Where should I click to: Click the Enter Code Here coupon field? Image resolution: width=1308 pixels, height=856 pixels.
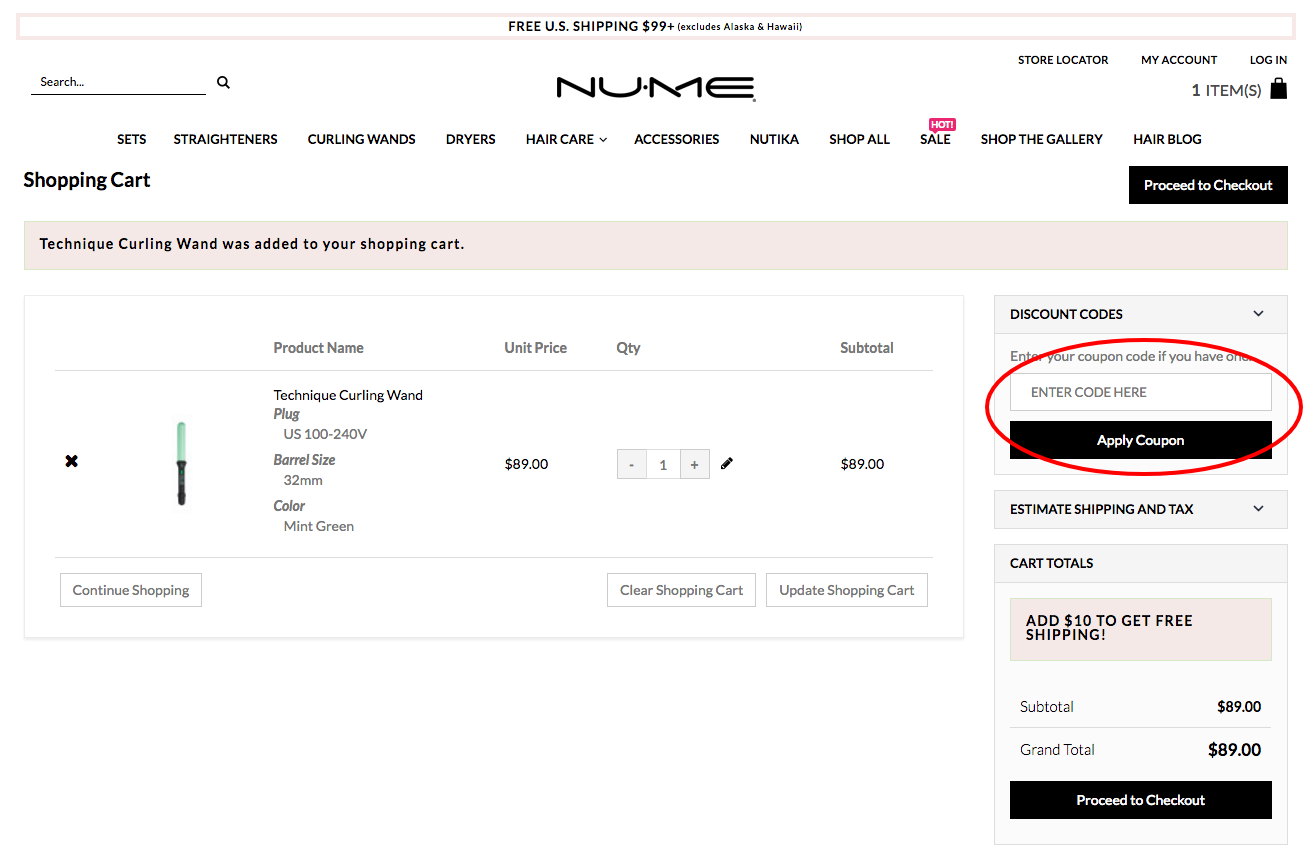1140,392
